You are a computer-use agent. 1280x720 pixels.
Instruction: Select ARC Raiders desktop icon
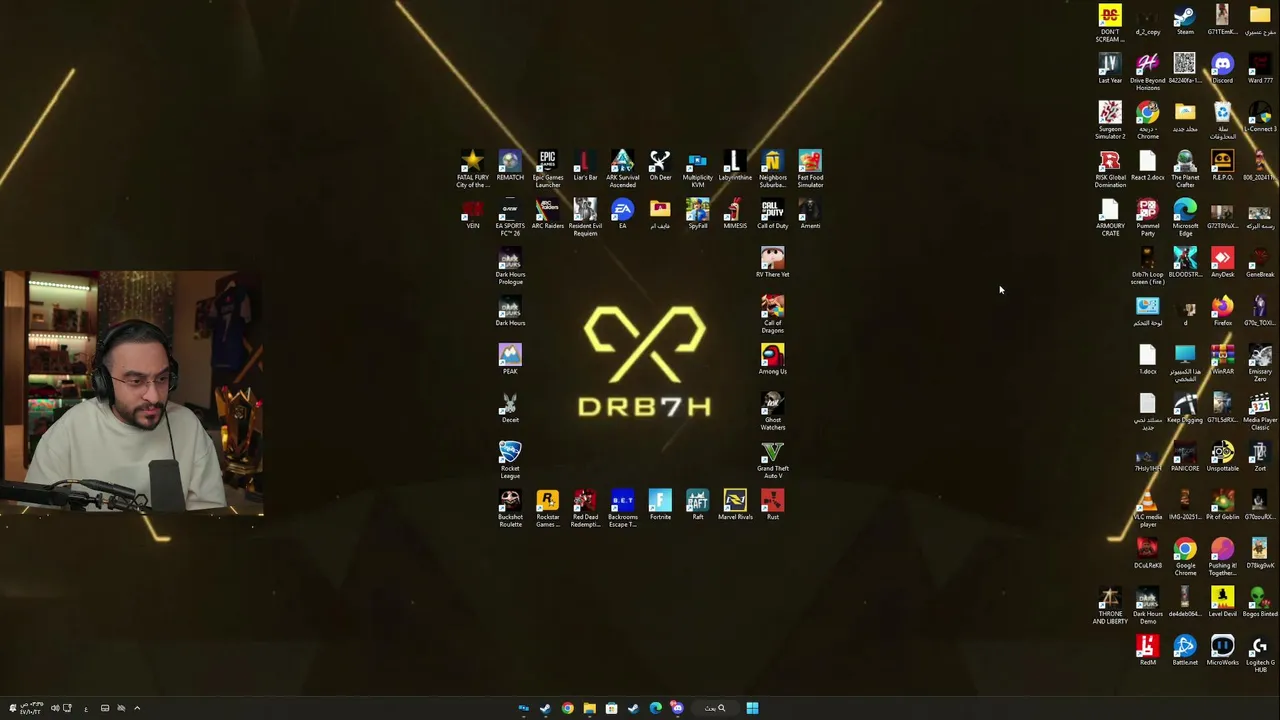[x=547, y=214]
